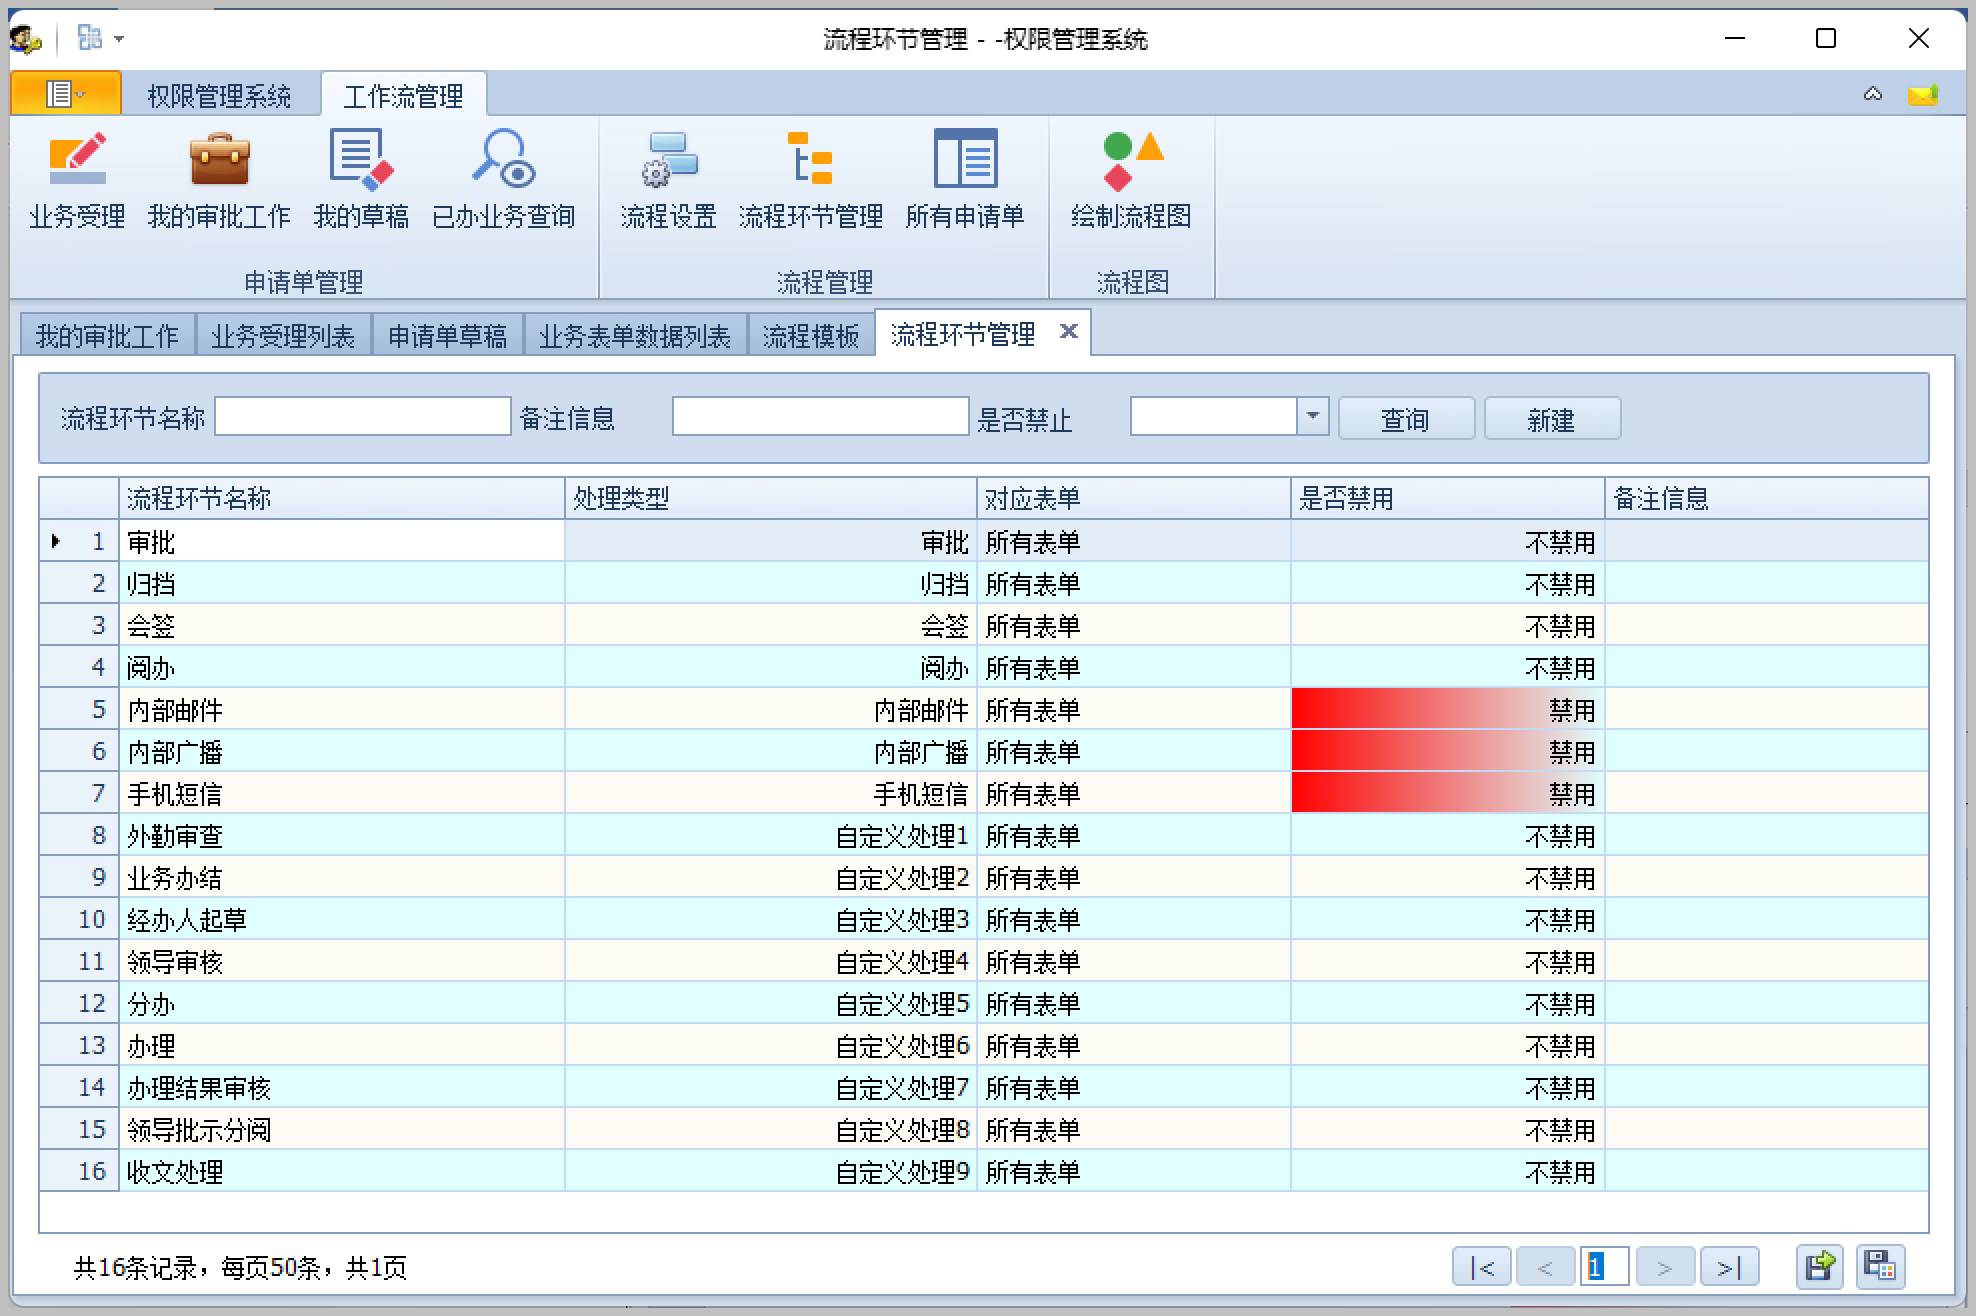
Task: Click the red 禁用 cell for 内部邮件
Action: point(1446,710)
